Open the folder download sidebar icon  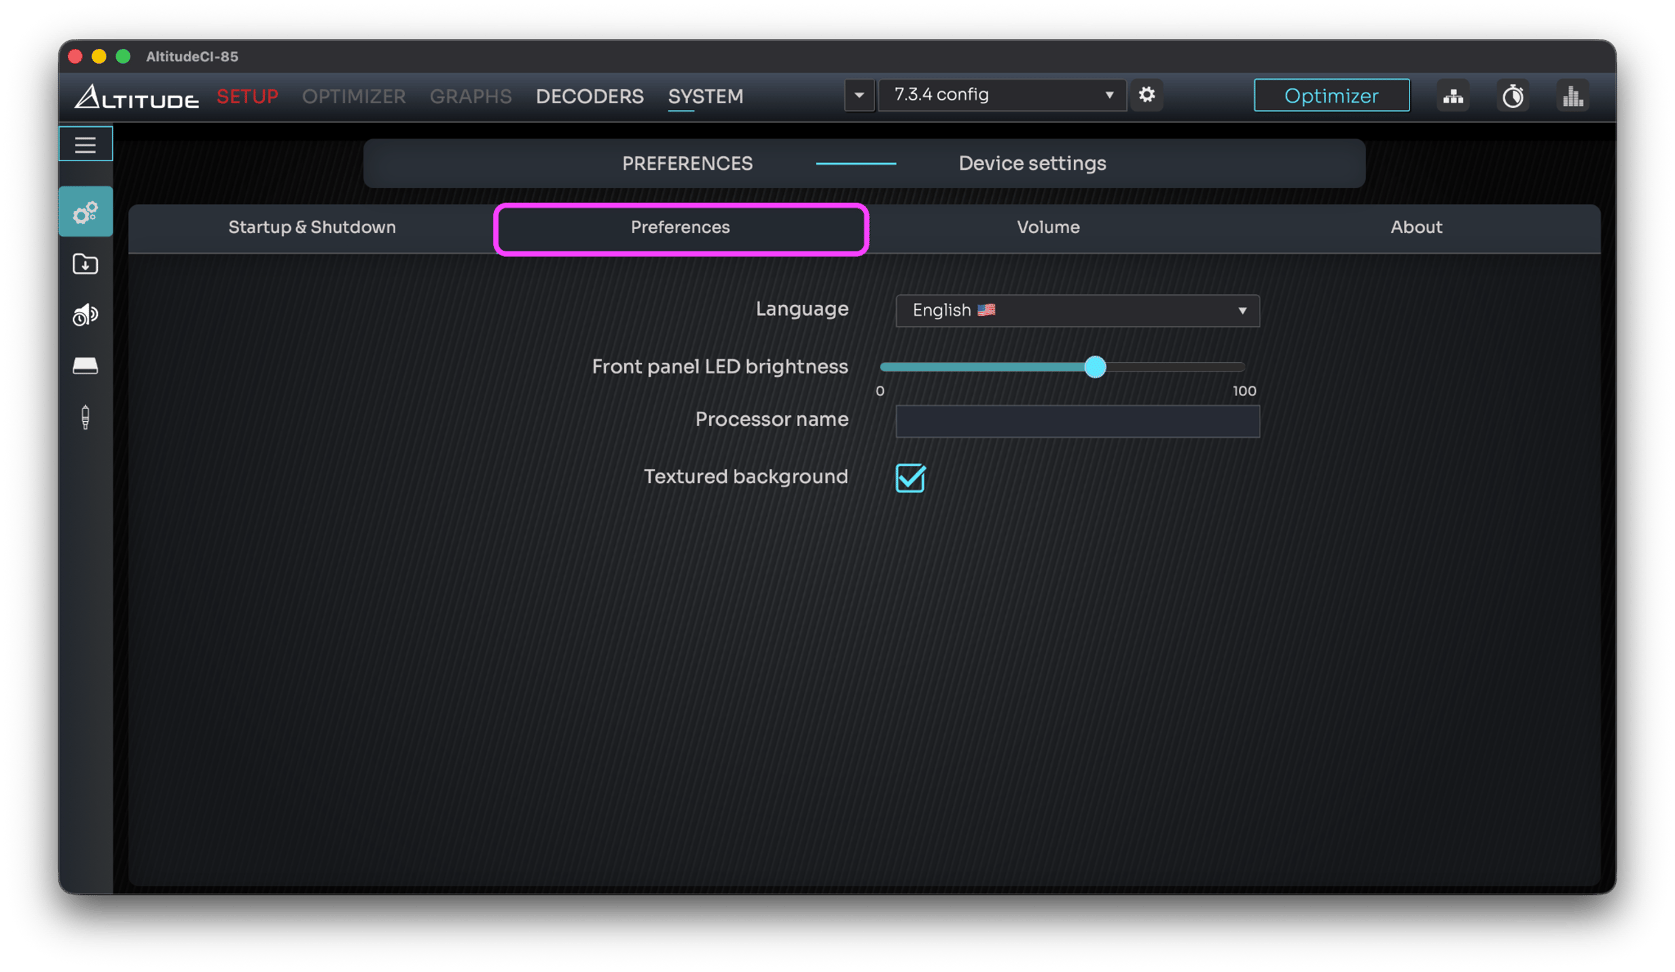pos(85,264)
